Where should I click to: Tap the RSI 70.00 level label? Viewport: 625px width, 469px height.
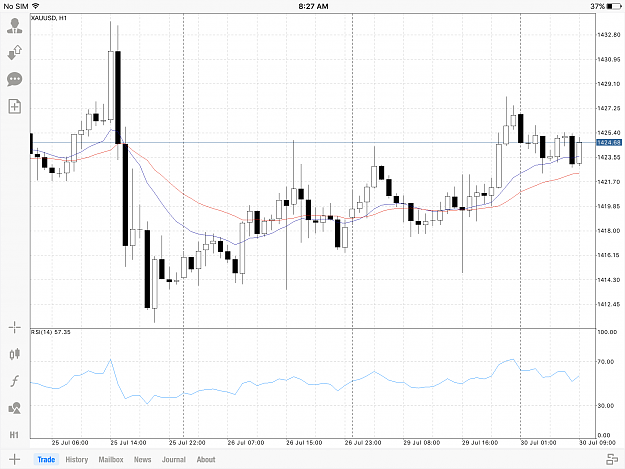pyautogui.click(x=606, y=362)
